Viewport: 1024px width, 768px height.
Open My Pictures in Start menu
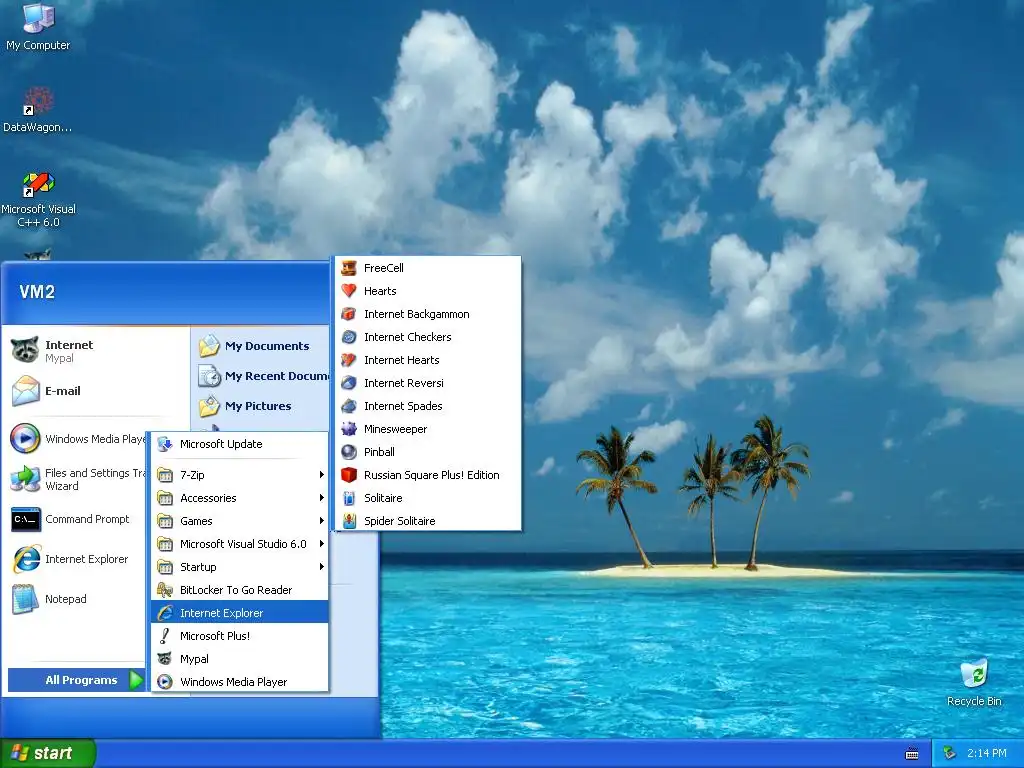click(261, 406)
